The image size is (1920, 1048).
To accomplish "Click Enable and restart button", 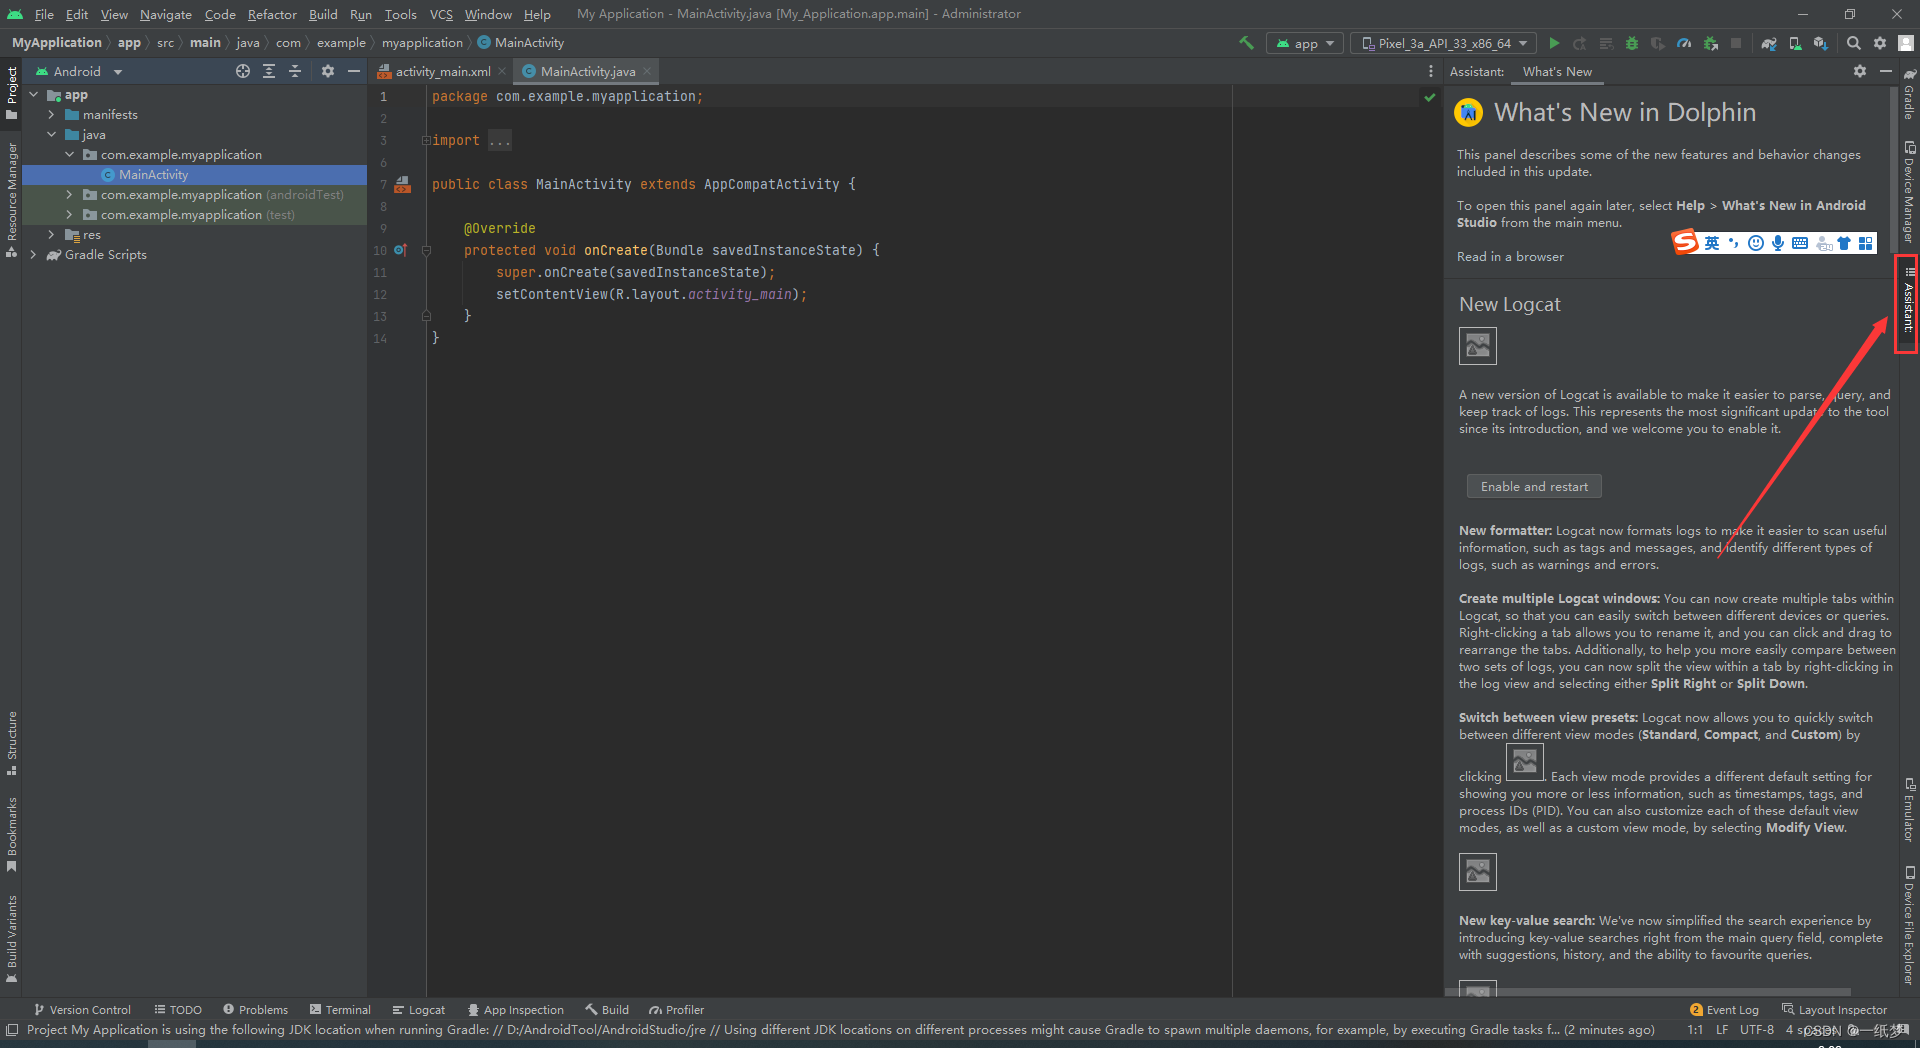I will [1534, 486].
